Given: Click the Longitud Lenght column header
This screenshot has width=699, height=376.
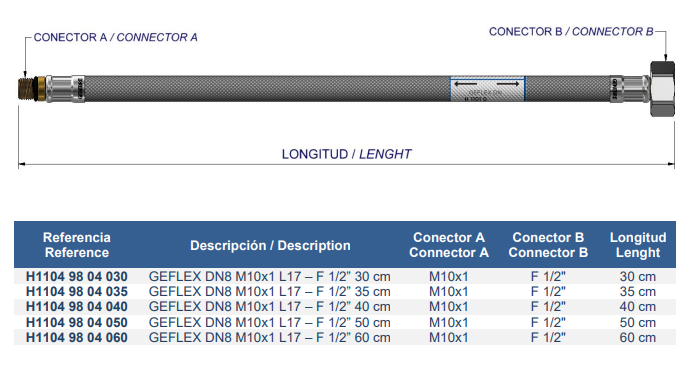Looking at the screenshot, I should tap(638, 245).
